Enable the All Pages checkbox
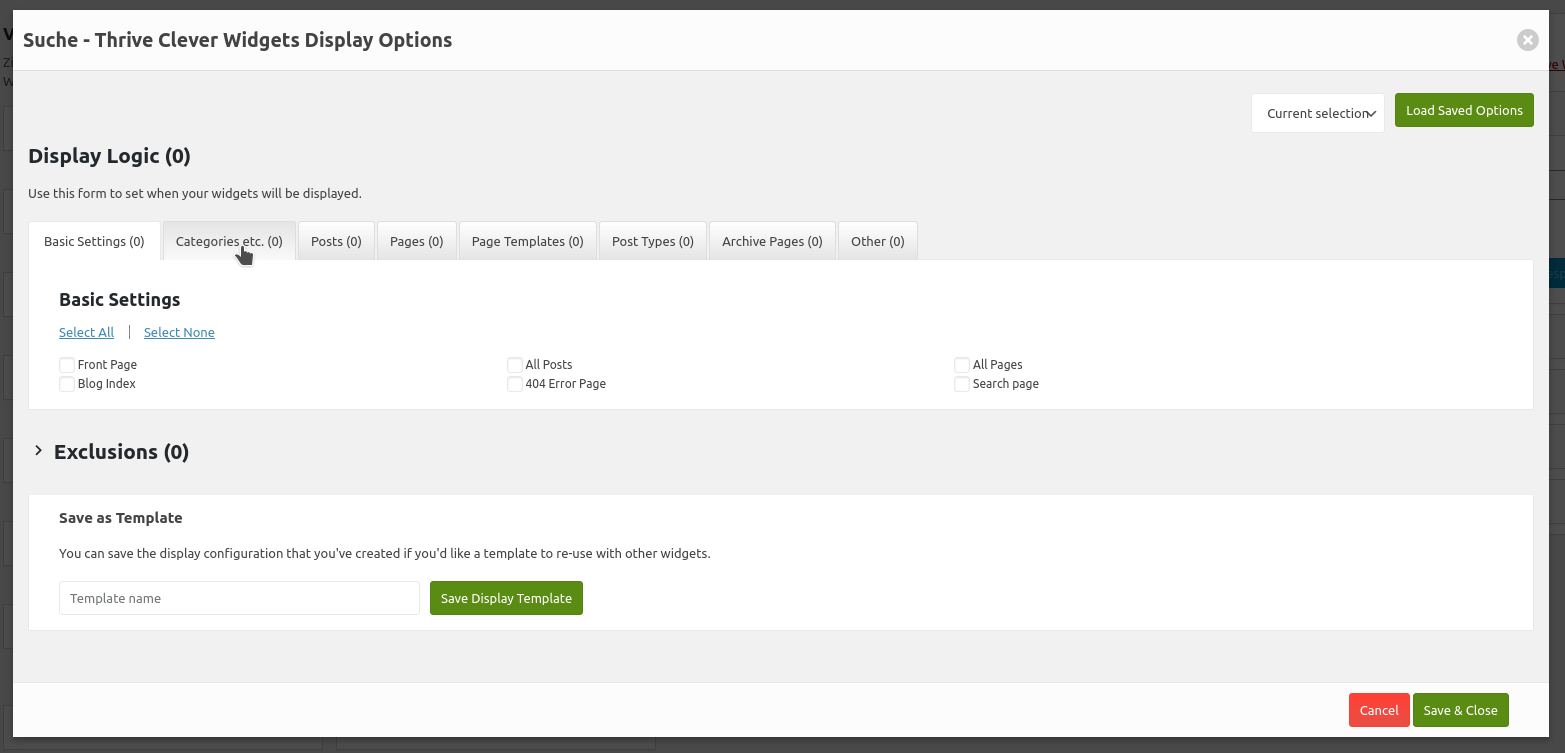 coord(962,365)
